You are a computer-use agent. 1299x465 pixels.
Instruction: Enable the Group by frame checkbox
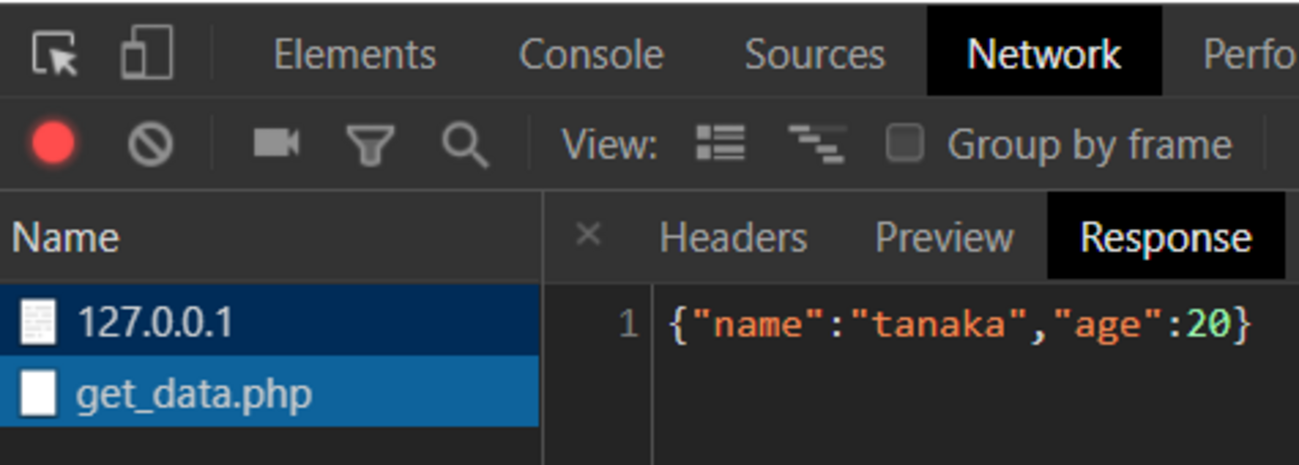click(x=904, y=144)
